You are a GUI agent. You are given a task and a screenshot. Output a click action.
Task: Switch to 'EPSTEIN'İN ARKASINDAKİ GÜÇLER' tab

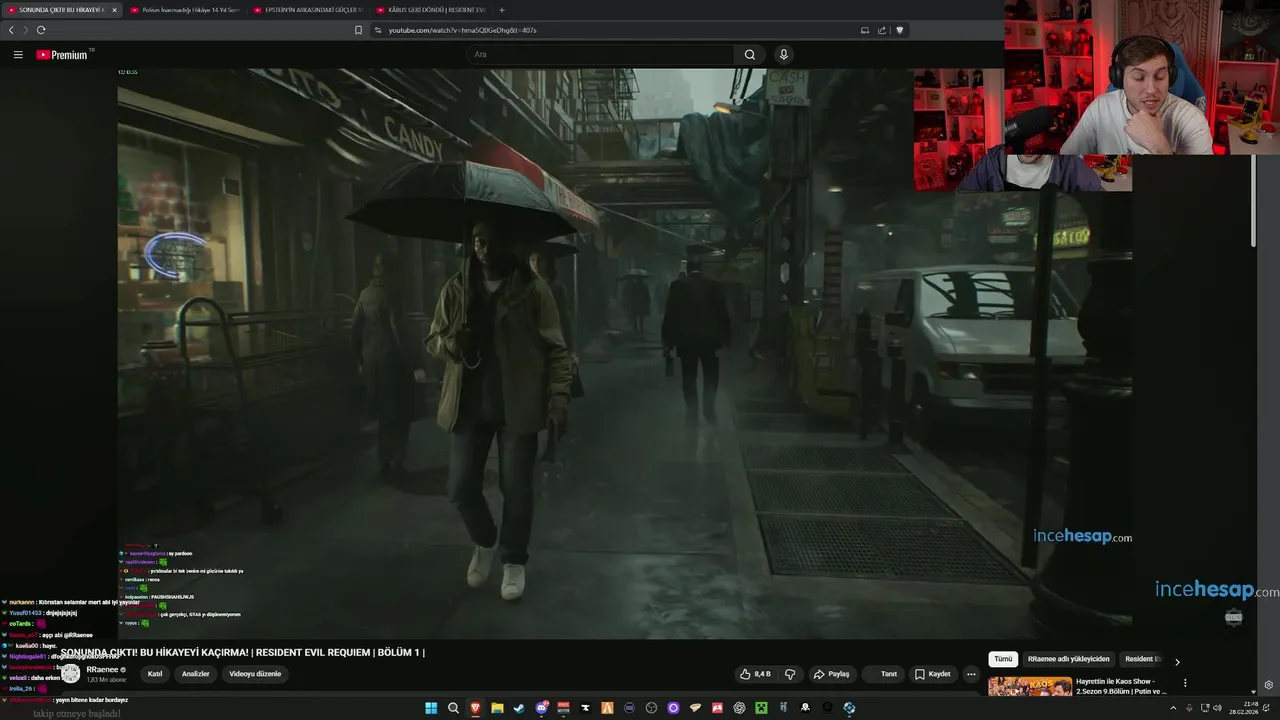tap(307, 10)
